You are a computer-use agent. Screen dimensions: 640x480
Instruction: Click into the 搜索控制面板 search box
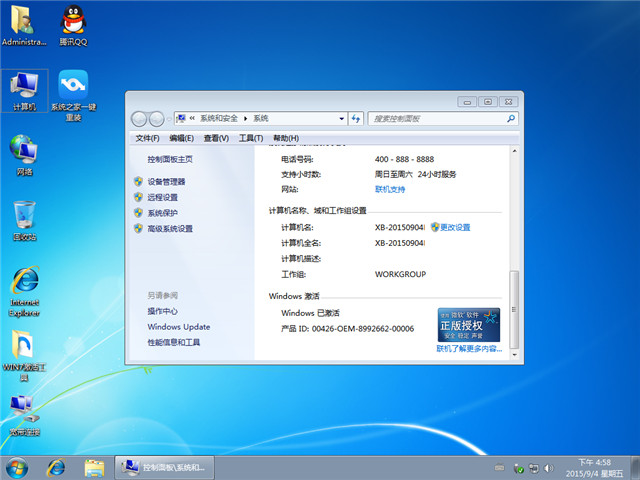click(x=443, y=119)
